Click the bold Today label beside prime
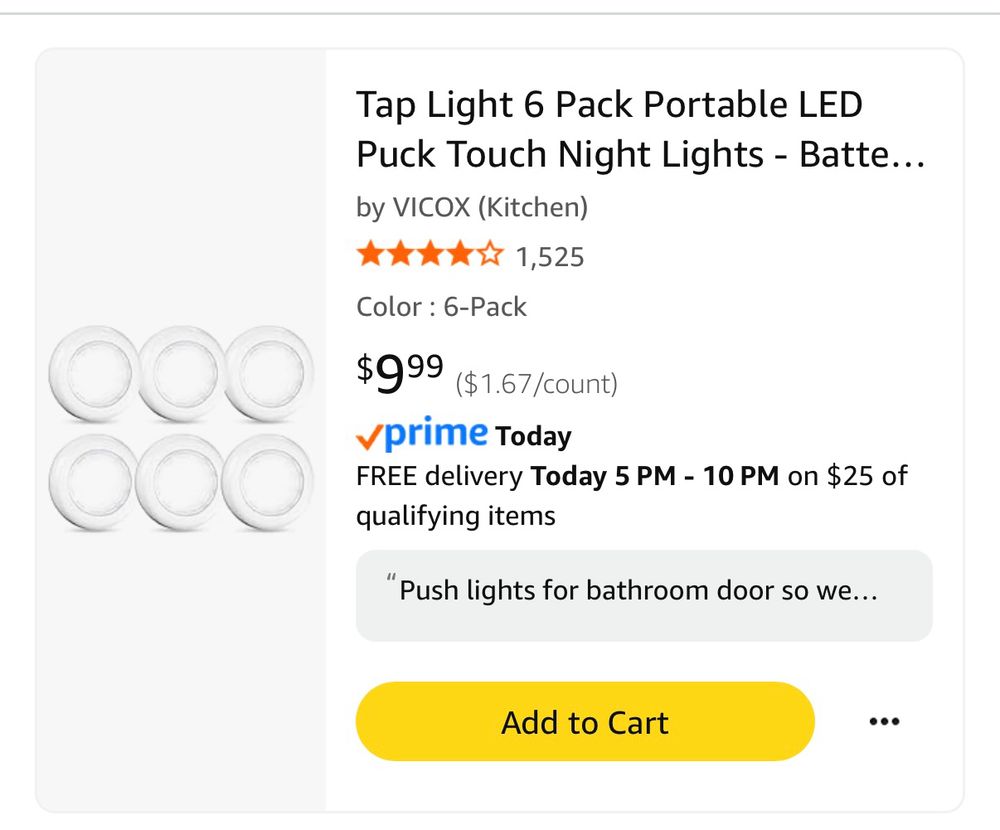 coord(533,437)
